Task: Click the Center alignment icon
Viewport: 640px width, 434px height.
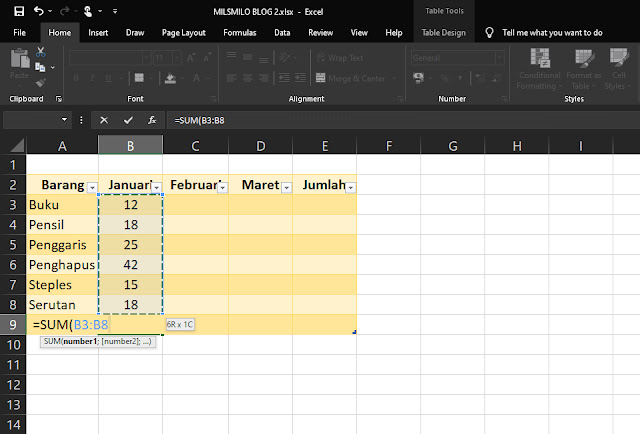Action: point(247,78)
